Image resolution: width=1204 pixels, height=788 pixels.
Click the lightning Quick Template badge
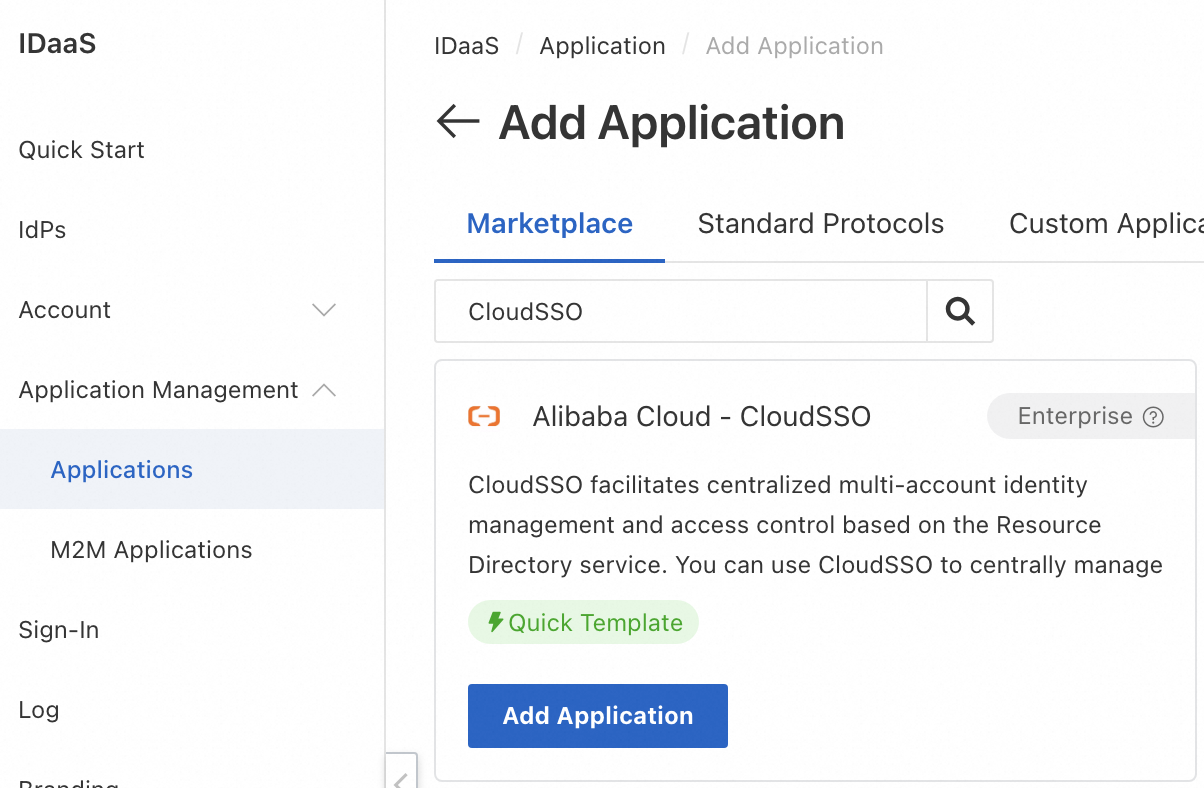tap(583, 623)
